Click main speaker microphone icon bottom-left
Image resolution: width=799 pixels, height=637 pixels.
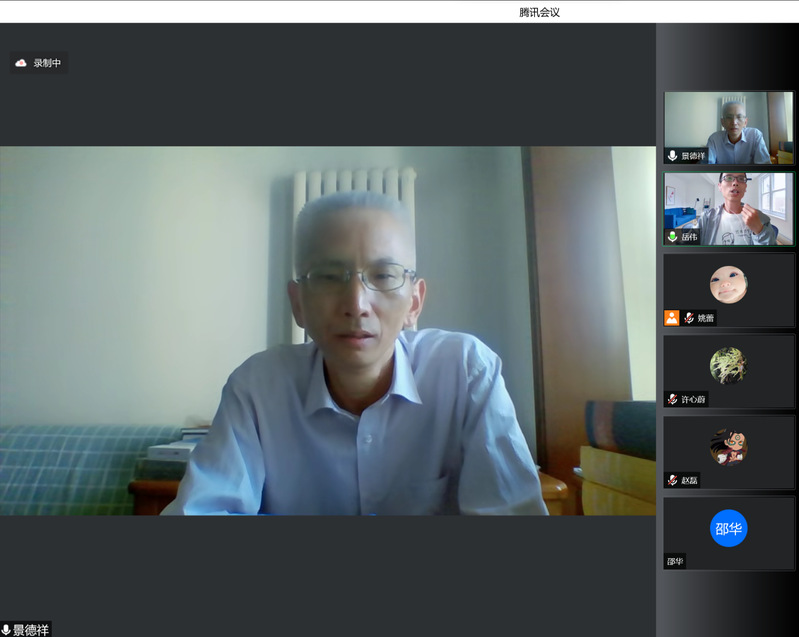pyautogui.click(x=6, y=629)
